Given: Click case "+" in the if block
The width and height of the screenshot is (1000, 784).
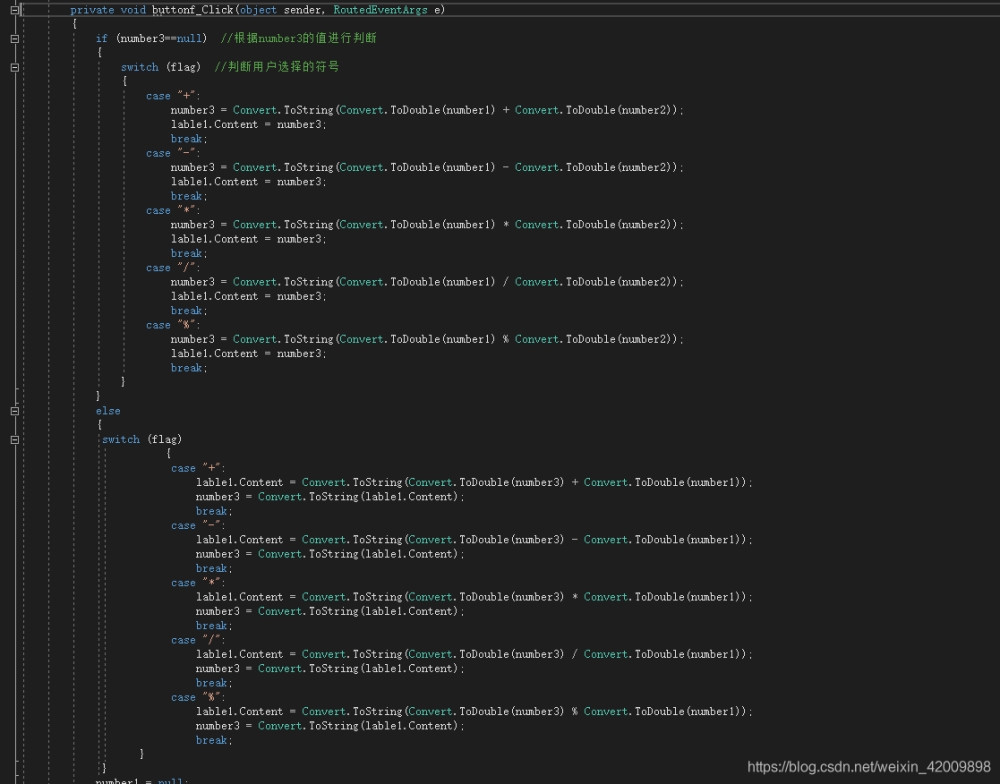Looking at the screenshot, I should [x=173, y=96].
